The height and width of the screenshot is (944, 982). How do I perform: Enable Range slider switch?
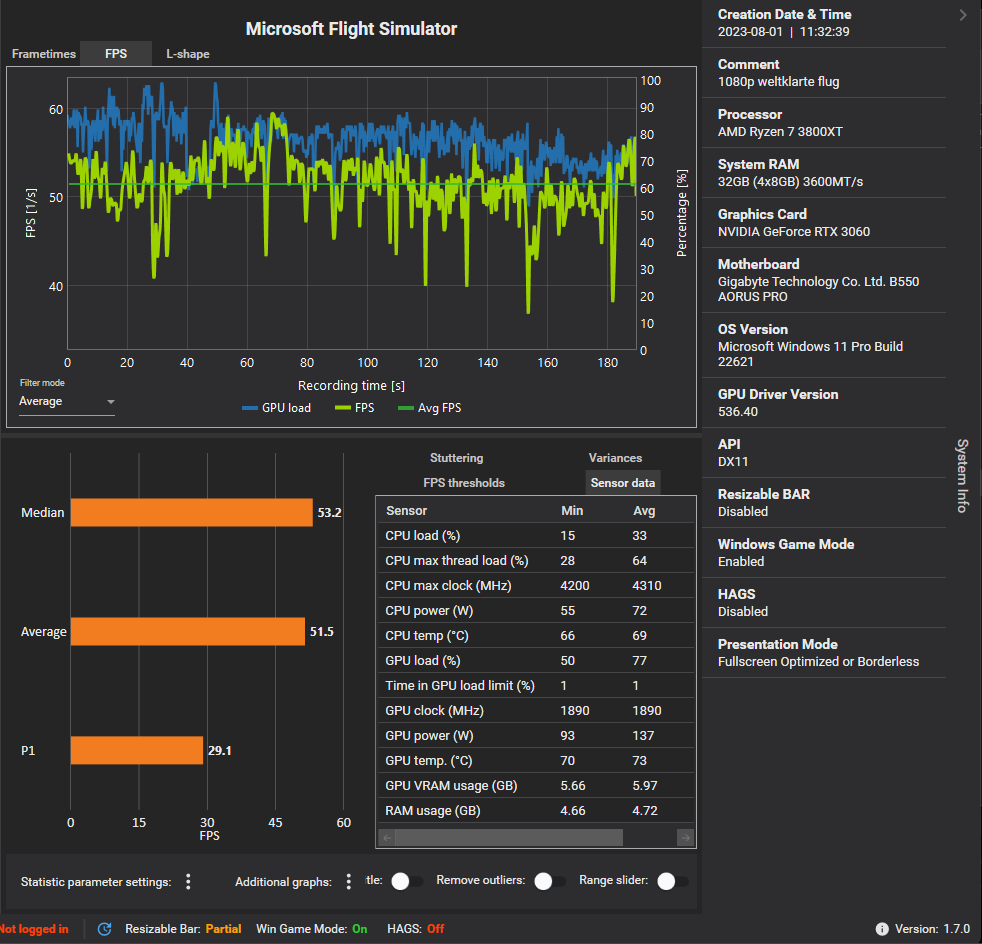click(x=673, y=881)
